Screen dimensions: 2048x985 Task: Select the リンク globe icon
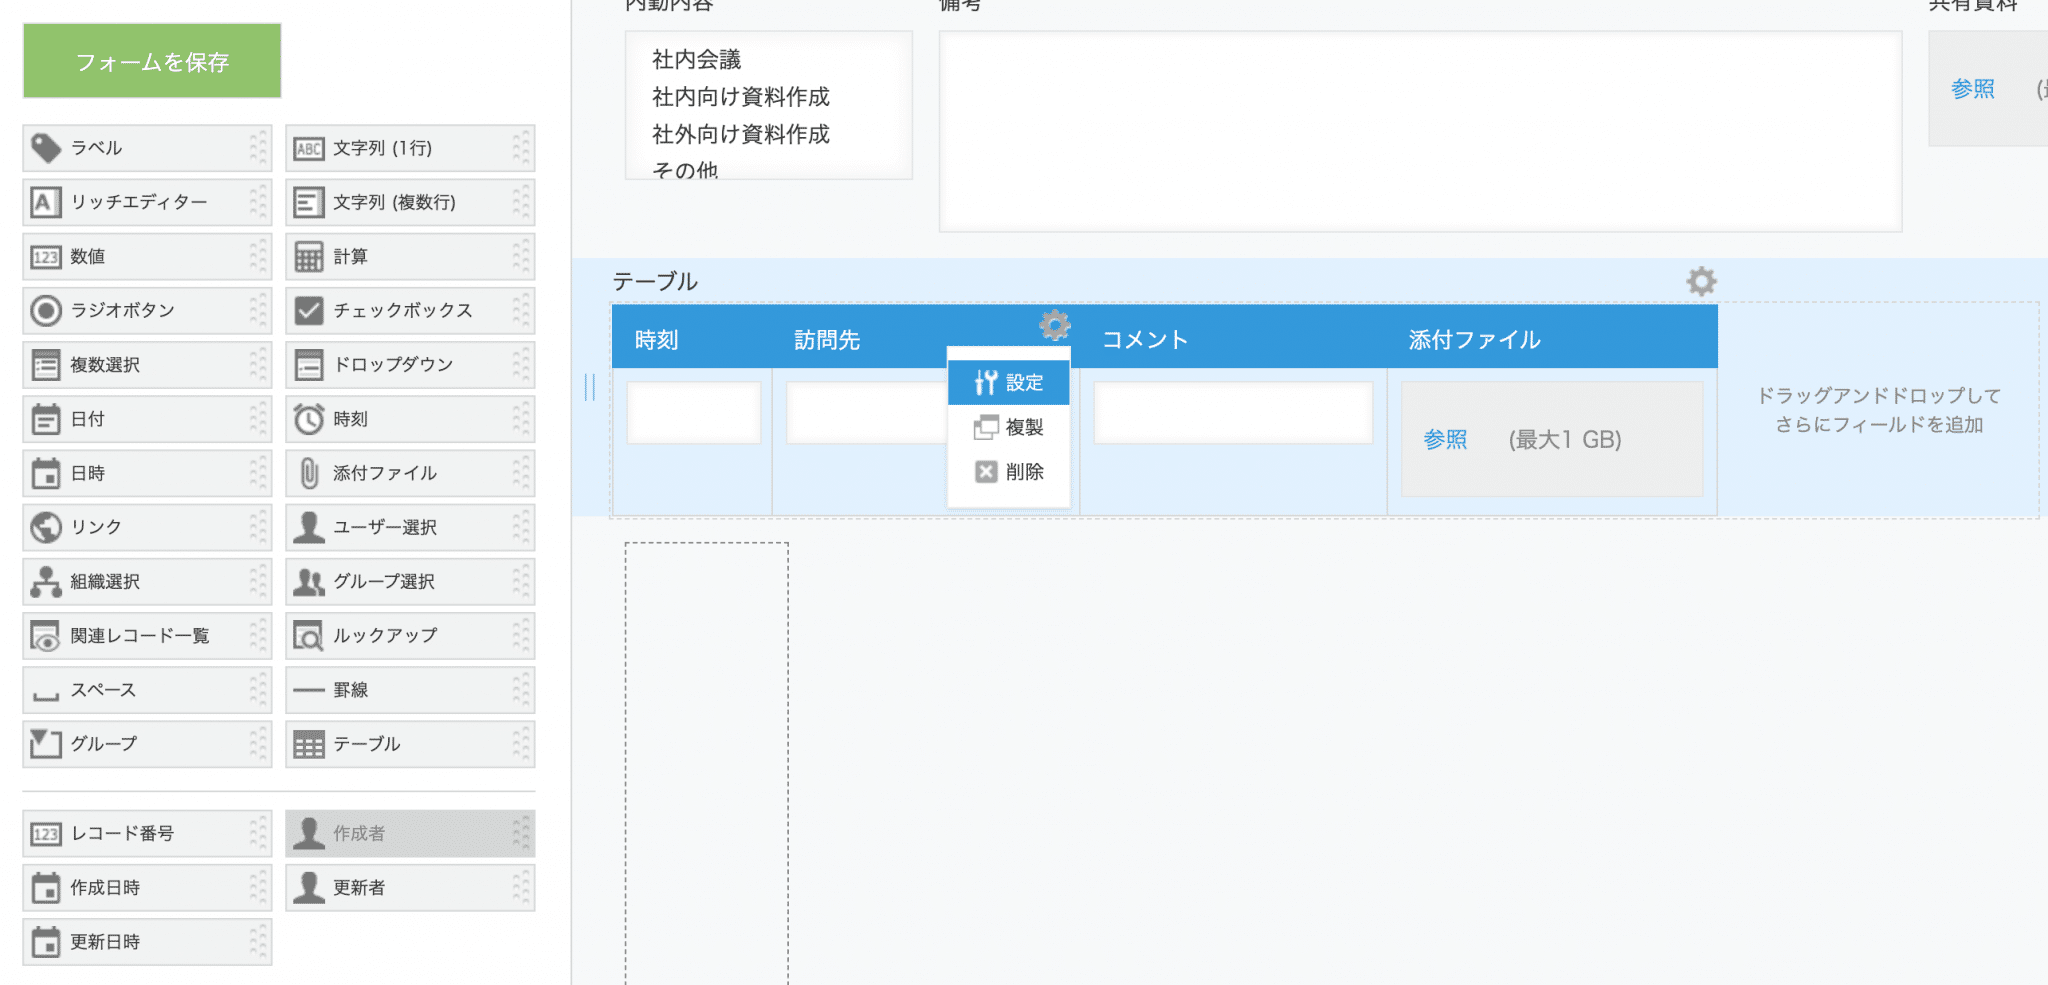[46, 527]
